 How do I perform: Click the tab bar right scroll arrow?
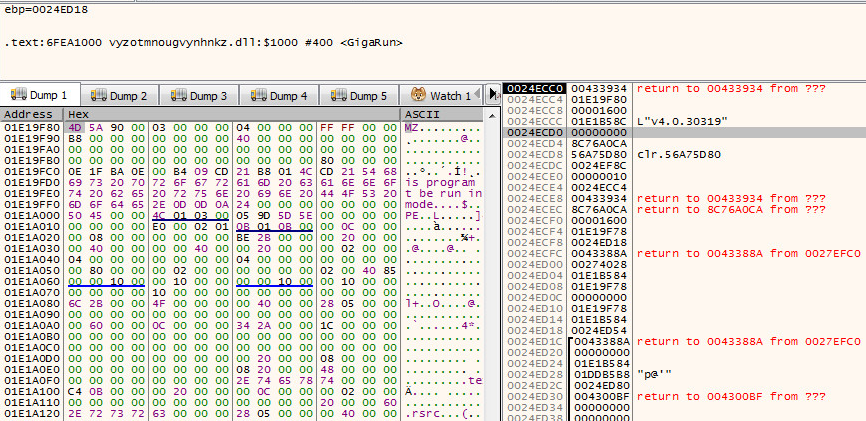pos(493,95)
